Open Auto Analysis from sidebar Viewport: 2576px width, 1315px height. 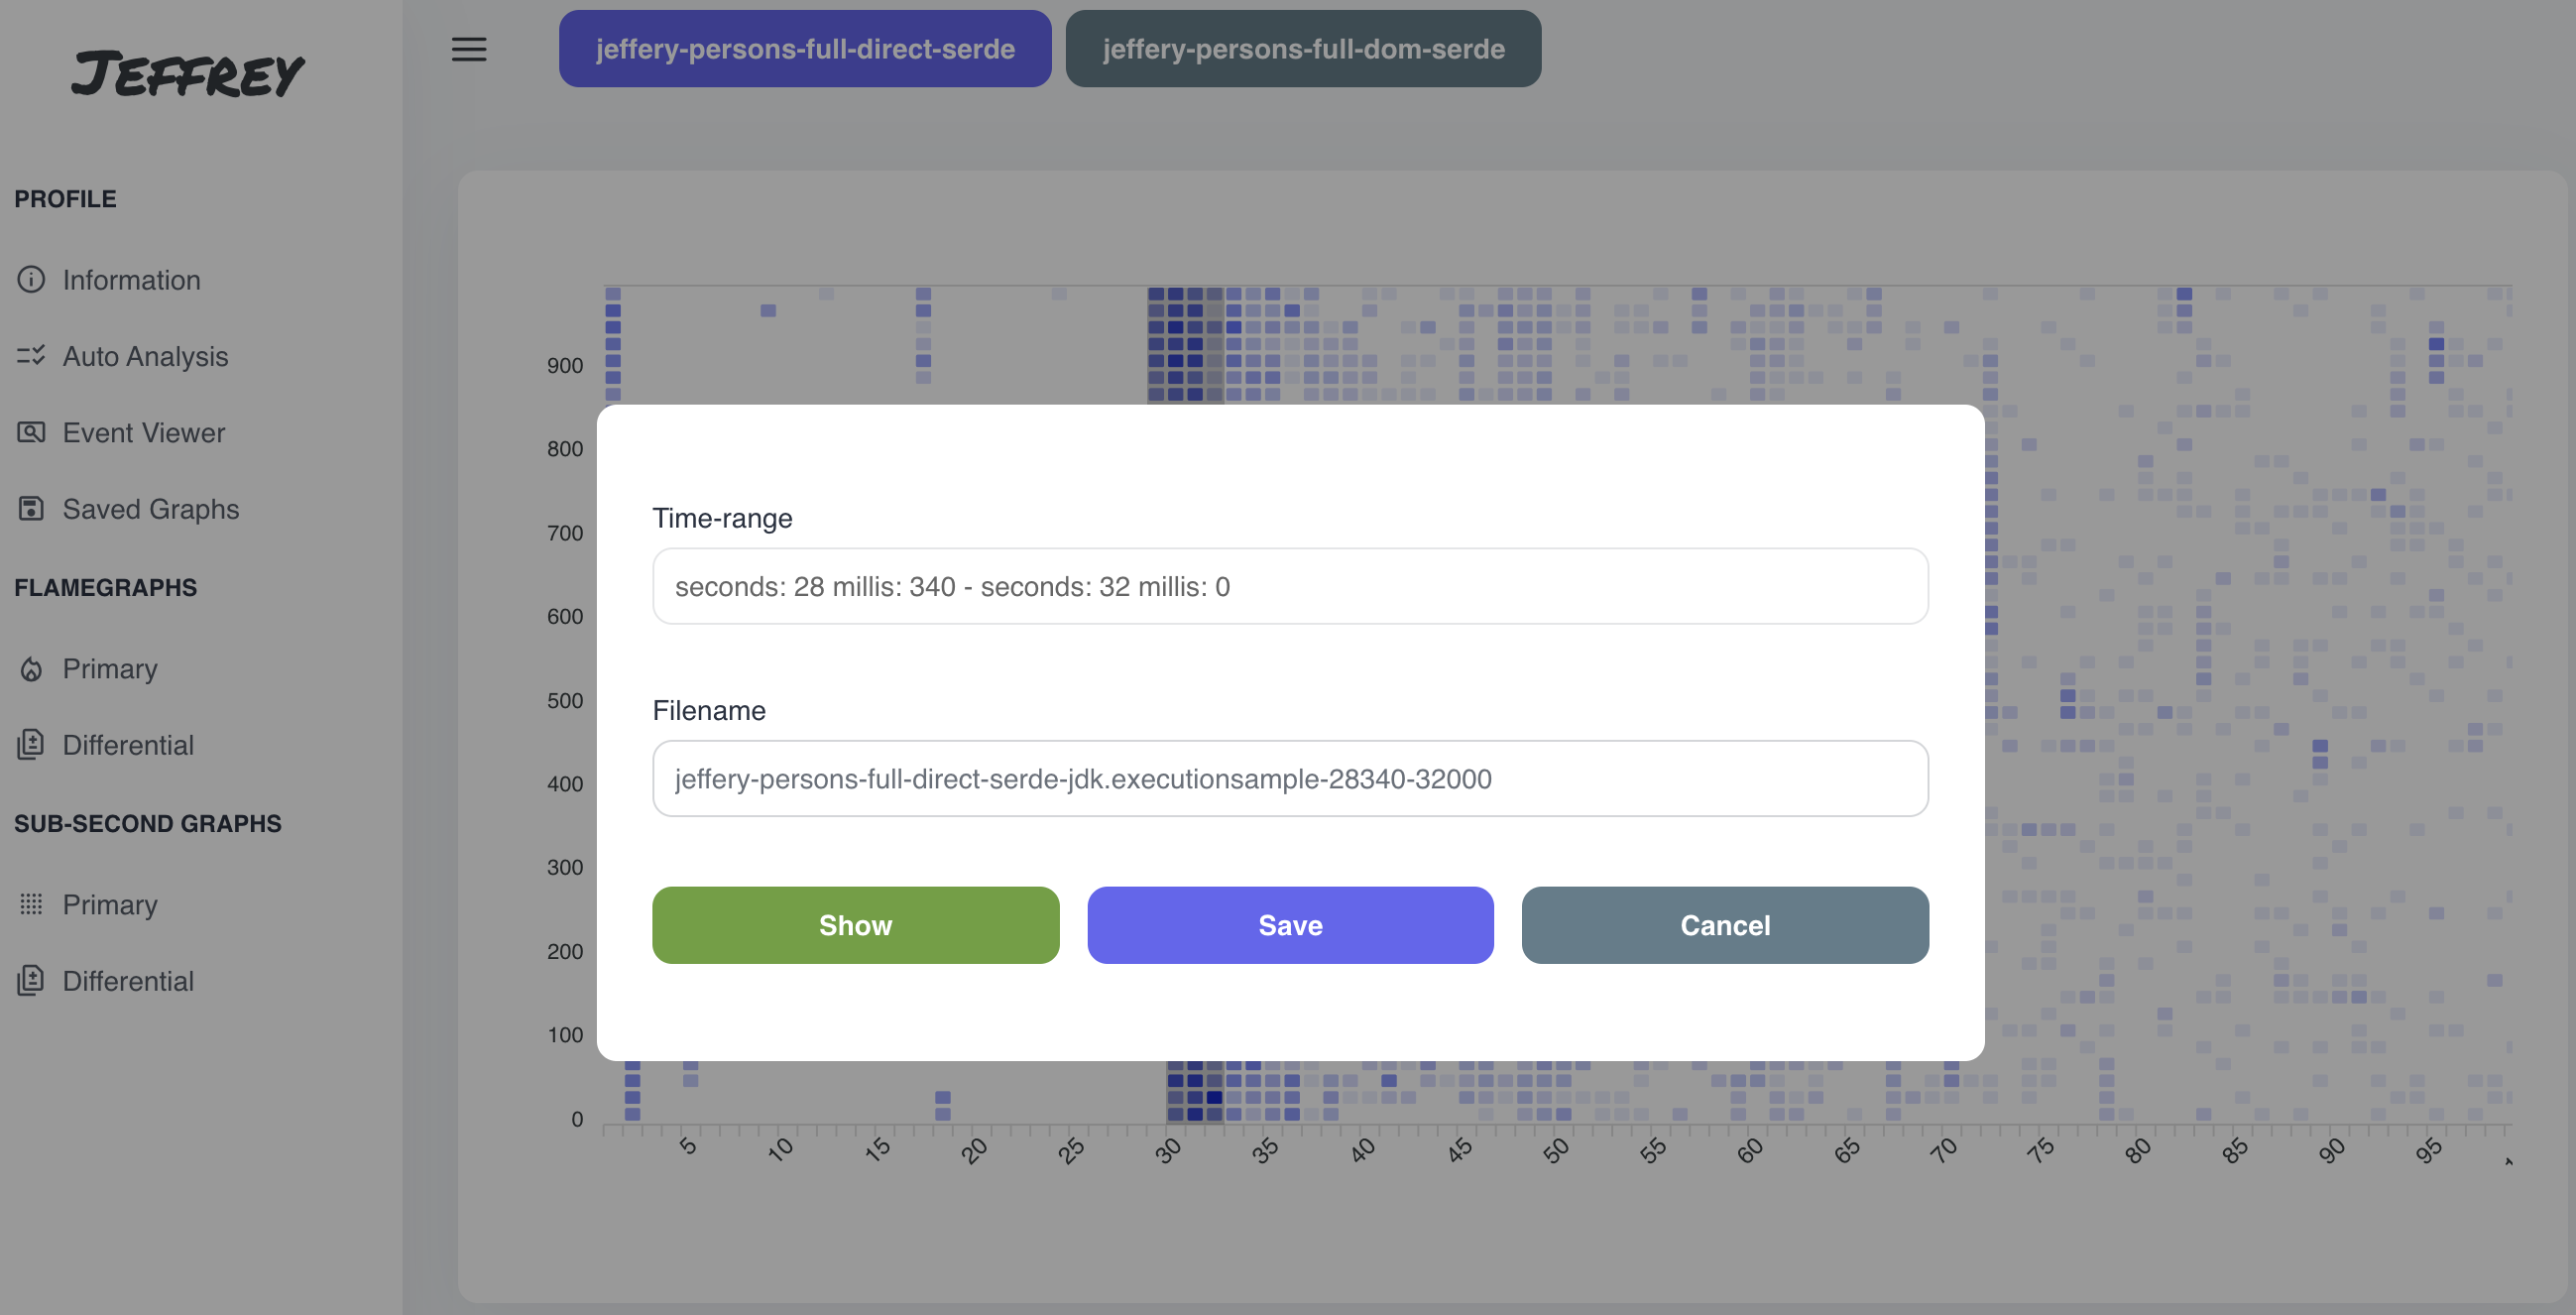click(145, 356)
